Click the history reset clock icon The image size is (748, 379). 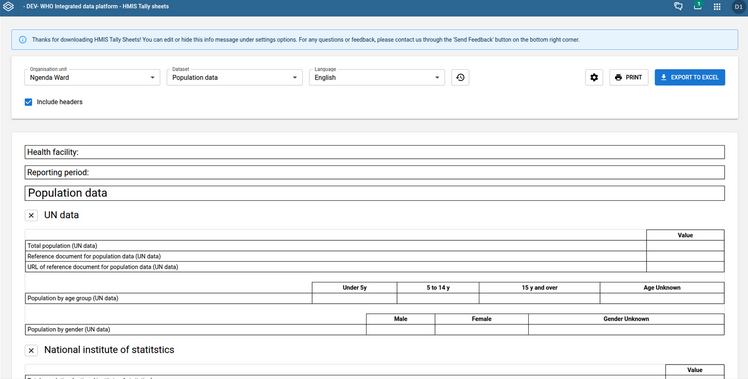[460, 77]
